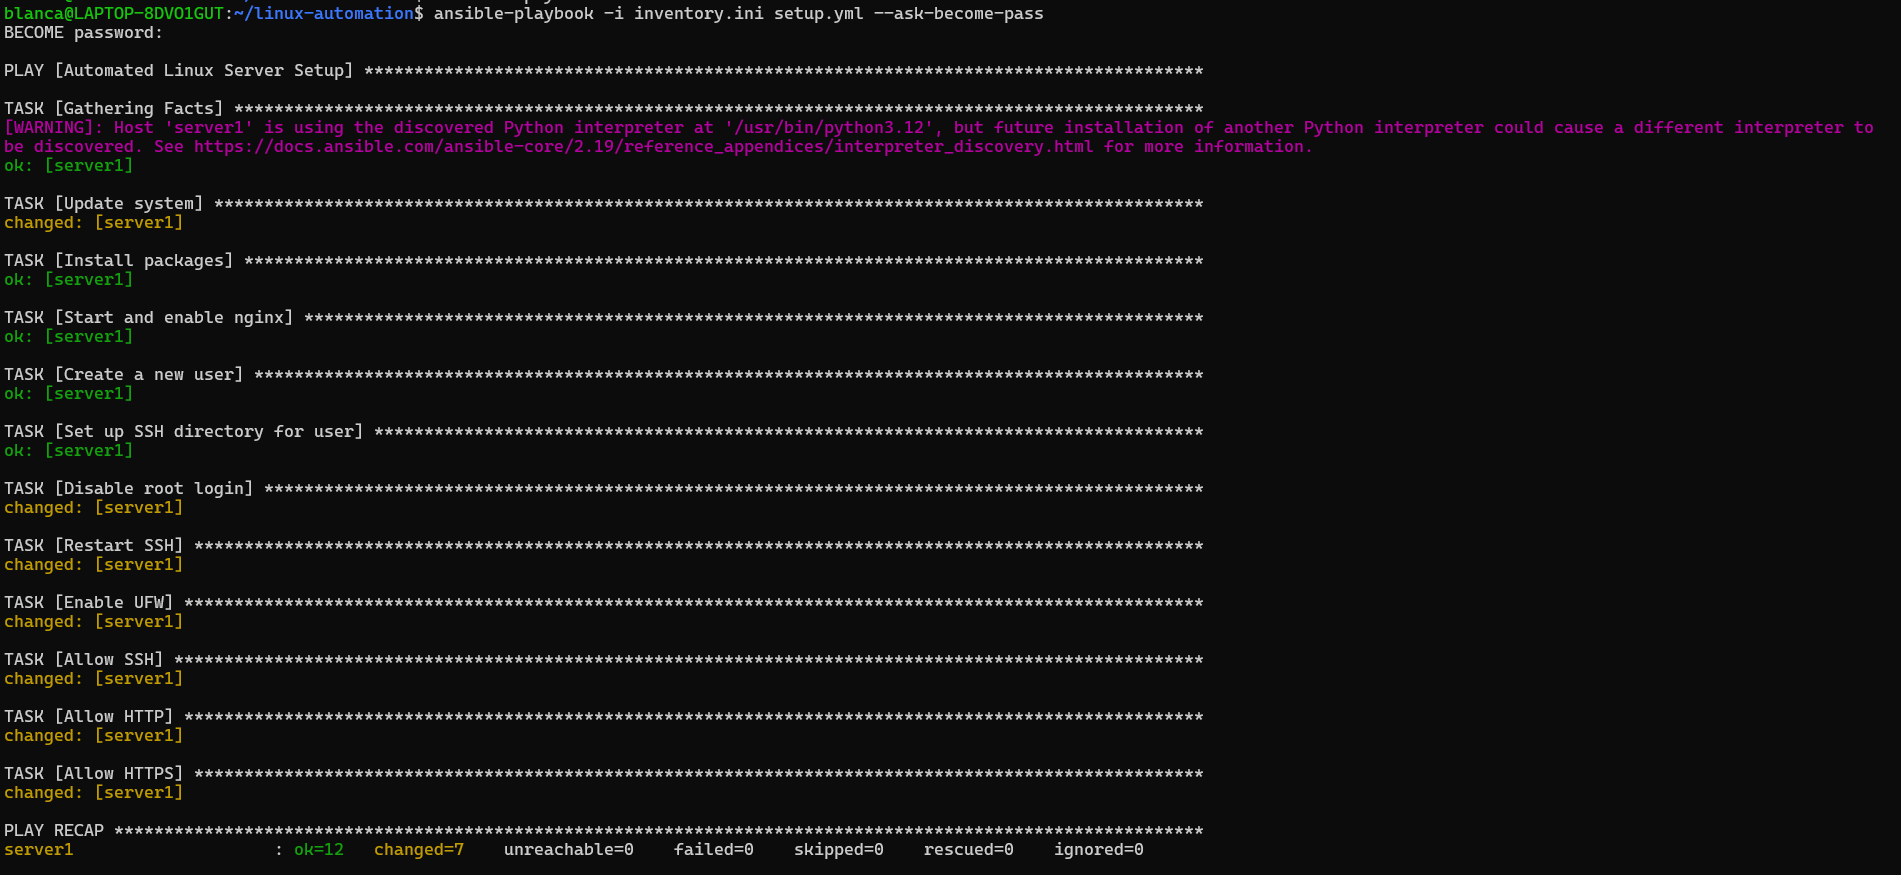Click 'server1' host name in recap row
The image size is (1901, 875).
(39, 850)
